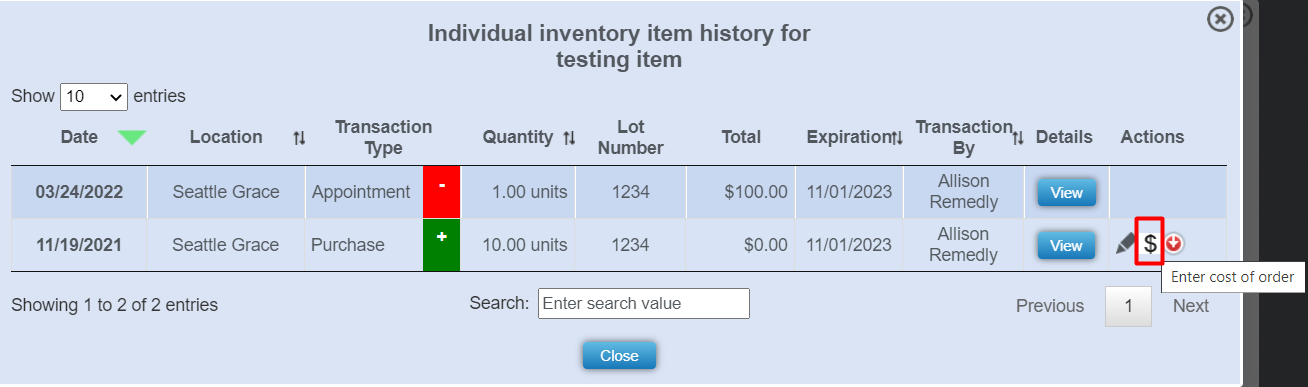Viewport: 1308px width, 387px height.
Task: View details of the Purchase transaction
Action: point(1066,245)
